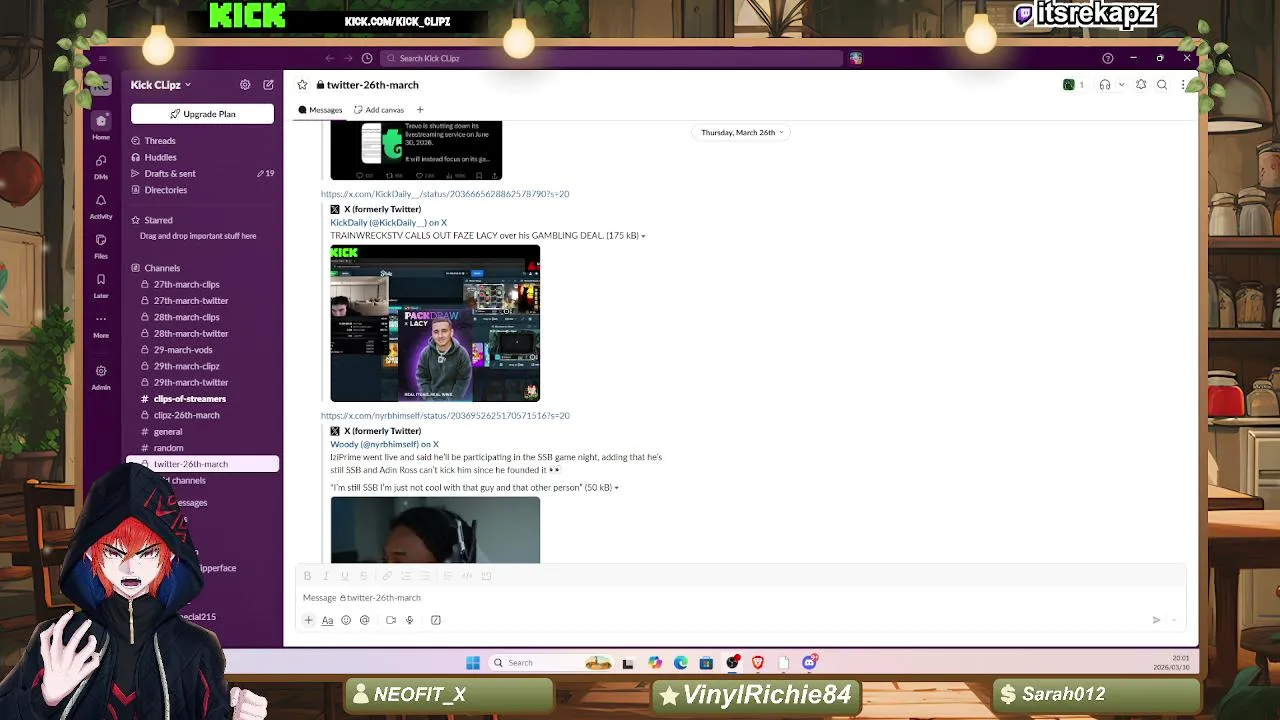Select the general channel
The image size is (1280, 720).
(x=168, y=432)
